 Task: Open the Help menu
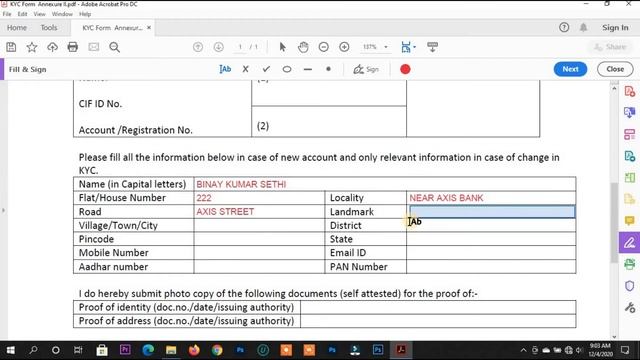85,14
